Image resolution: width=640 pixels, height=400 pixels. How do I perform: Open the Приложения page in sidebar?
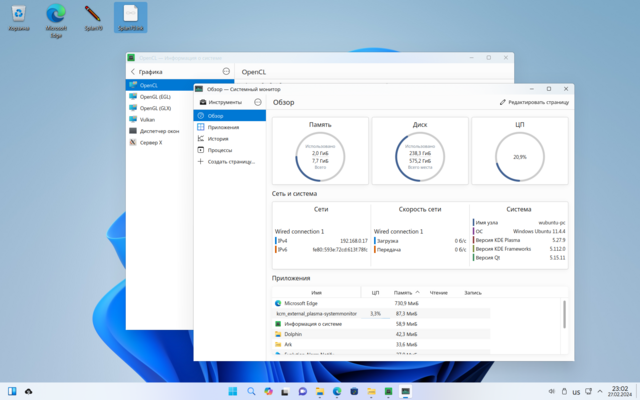tap(224, 127)
